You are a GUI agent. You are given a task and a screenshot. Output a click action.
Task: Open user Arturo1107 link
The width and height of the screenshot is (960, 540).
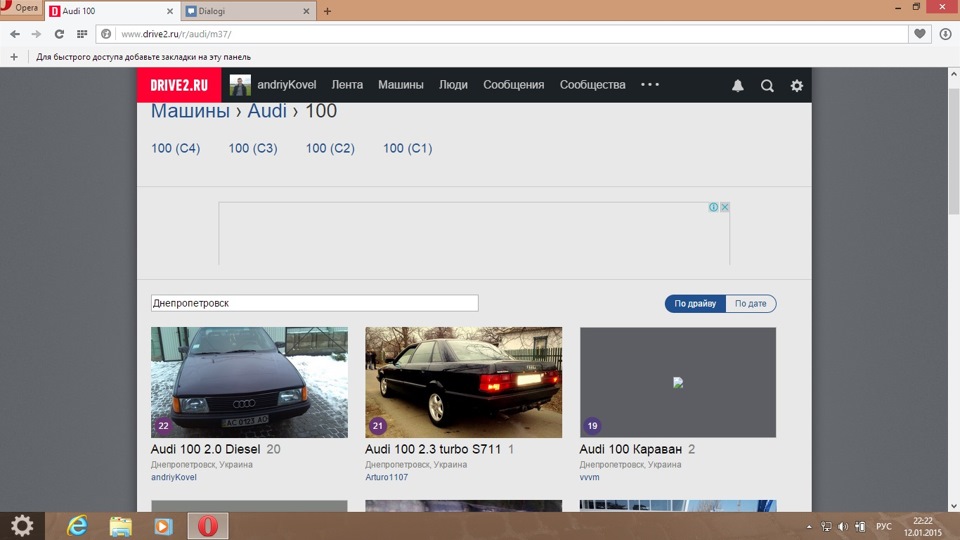point(386,478)
